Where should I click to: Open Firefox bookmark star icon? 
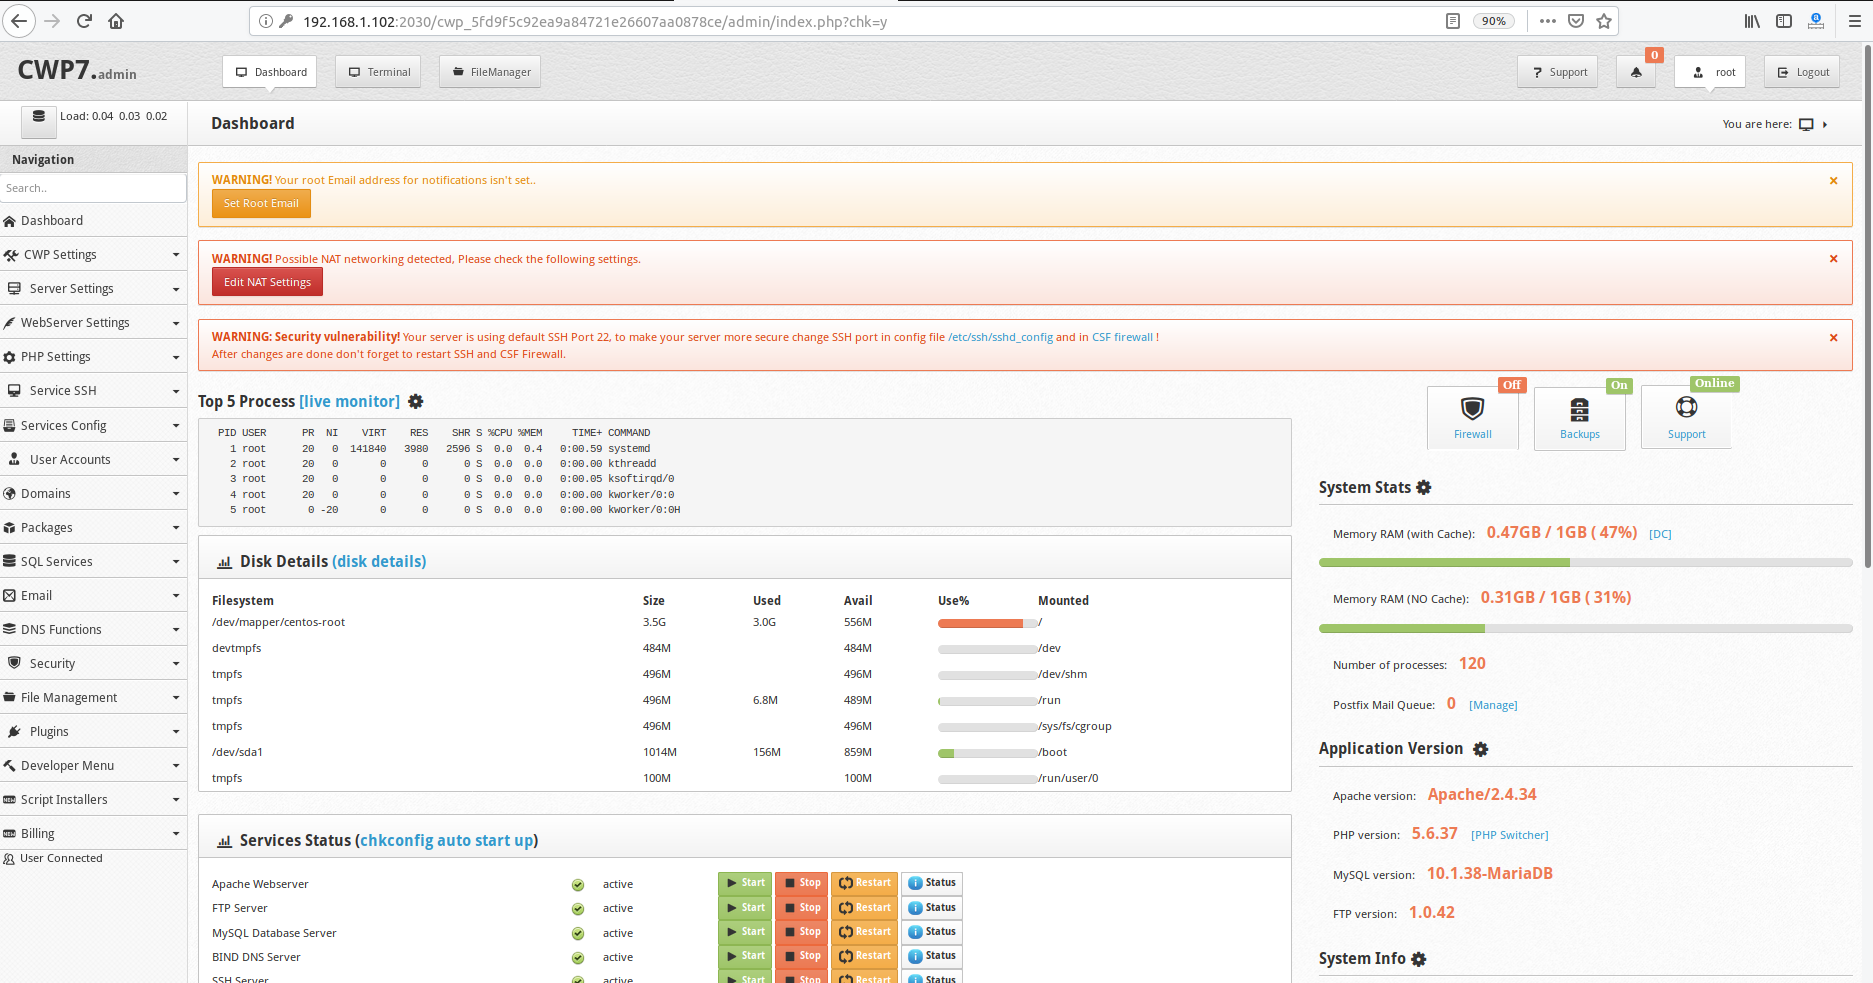(x=1604, y=21)
